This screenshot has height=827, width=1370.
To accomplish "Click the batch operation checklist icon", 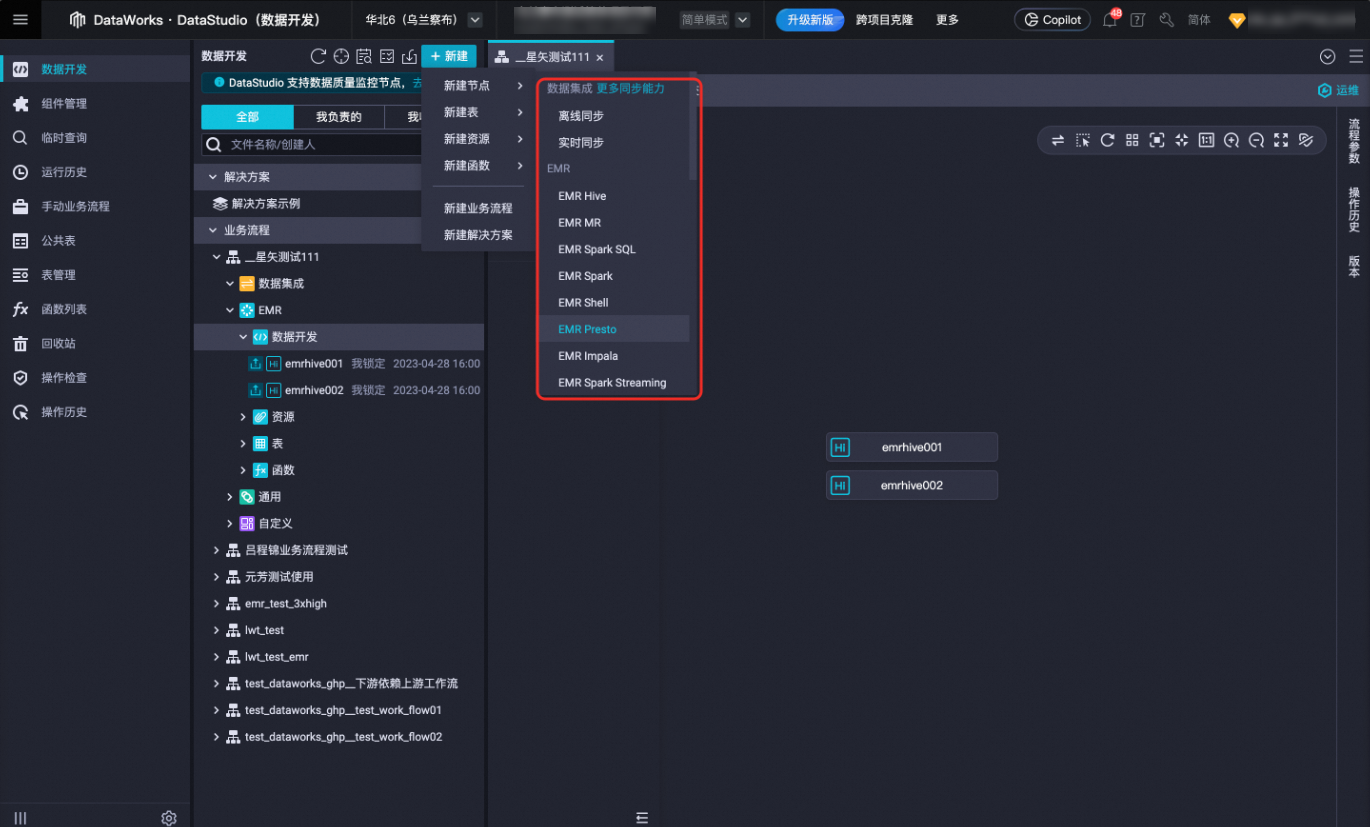I will (x=387, y=56).
